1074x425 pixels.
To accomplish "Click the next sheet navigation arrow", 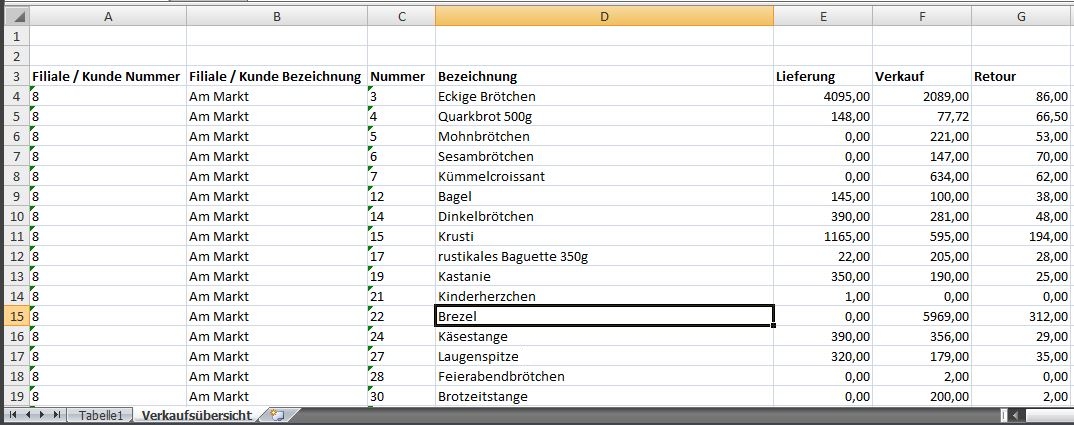I will (x=42, y=414).
